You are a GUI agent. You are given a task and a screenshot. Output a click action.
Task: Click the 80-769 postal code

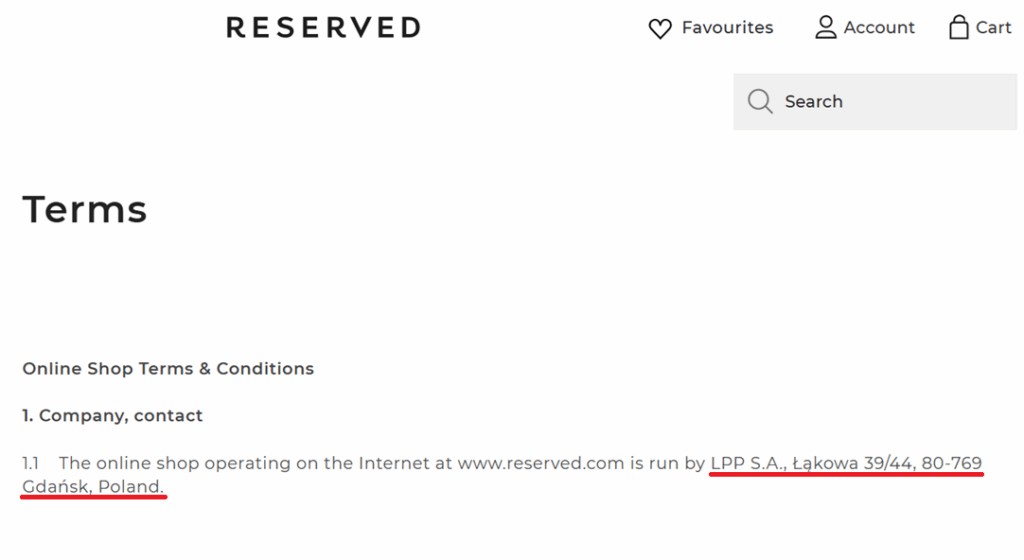[x=951, y=463]
